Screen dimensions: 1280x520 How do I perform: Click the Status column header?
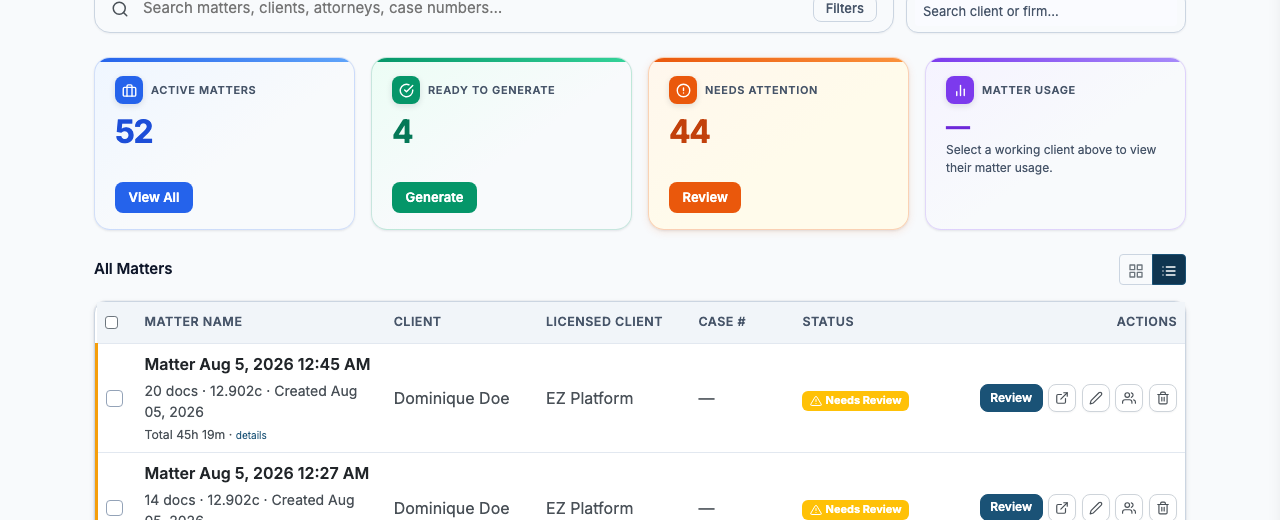[x=828, y=322]
